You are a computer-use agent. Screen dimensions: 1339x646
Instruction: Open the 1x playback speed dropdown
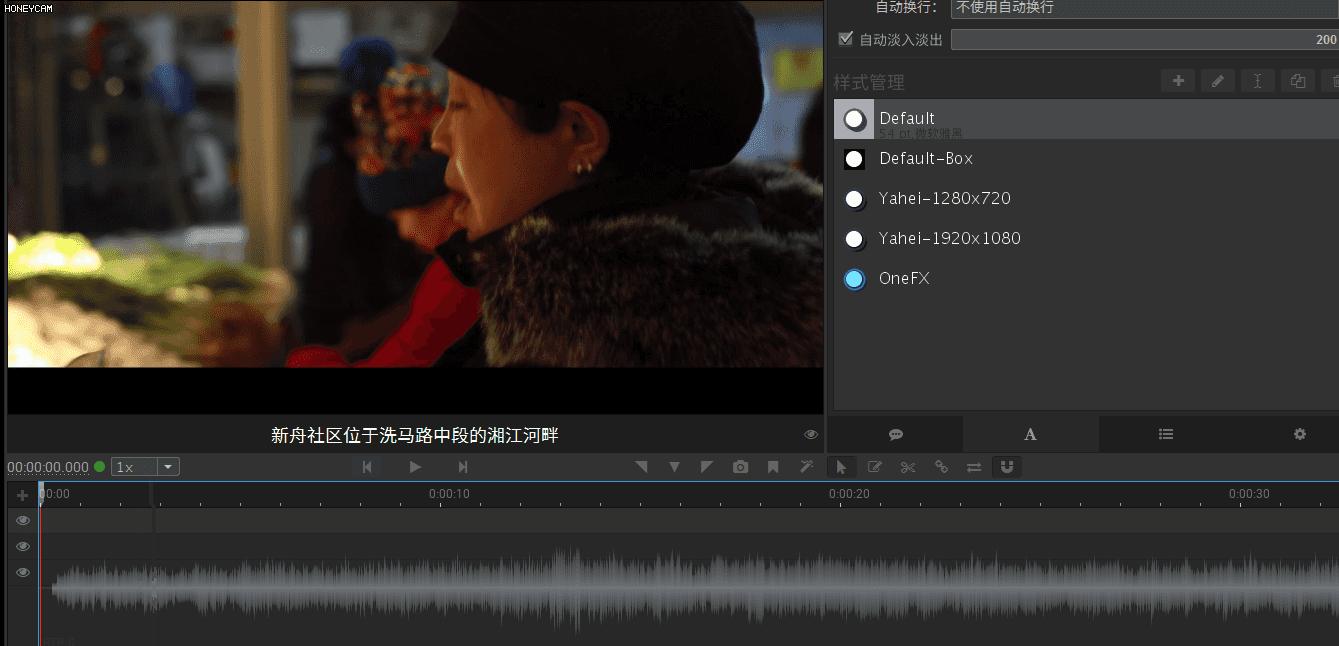(x=167, y=467)
